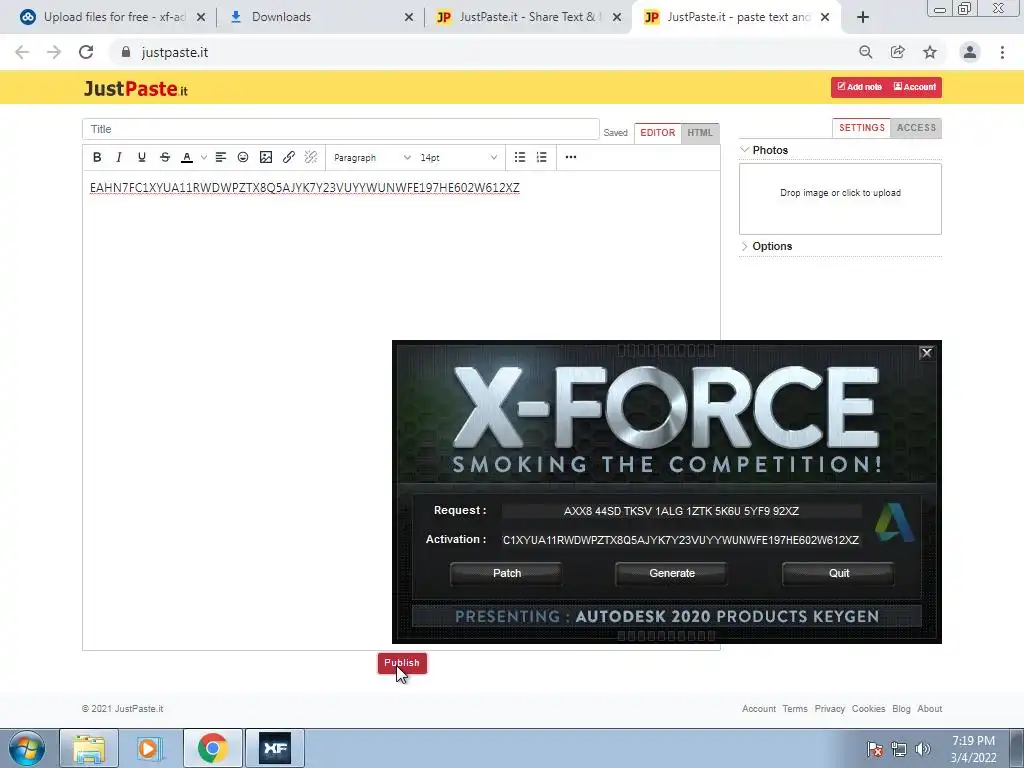Click the Chrome taskbar icon
Screen dimensions: 1024x768
click(x=212, y=748)
